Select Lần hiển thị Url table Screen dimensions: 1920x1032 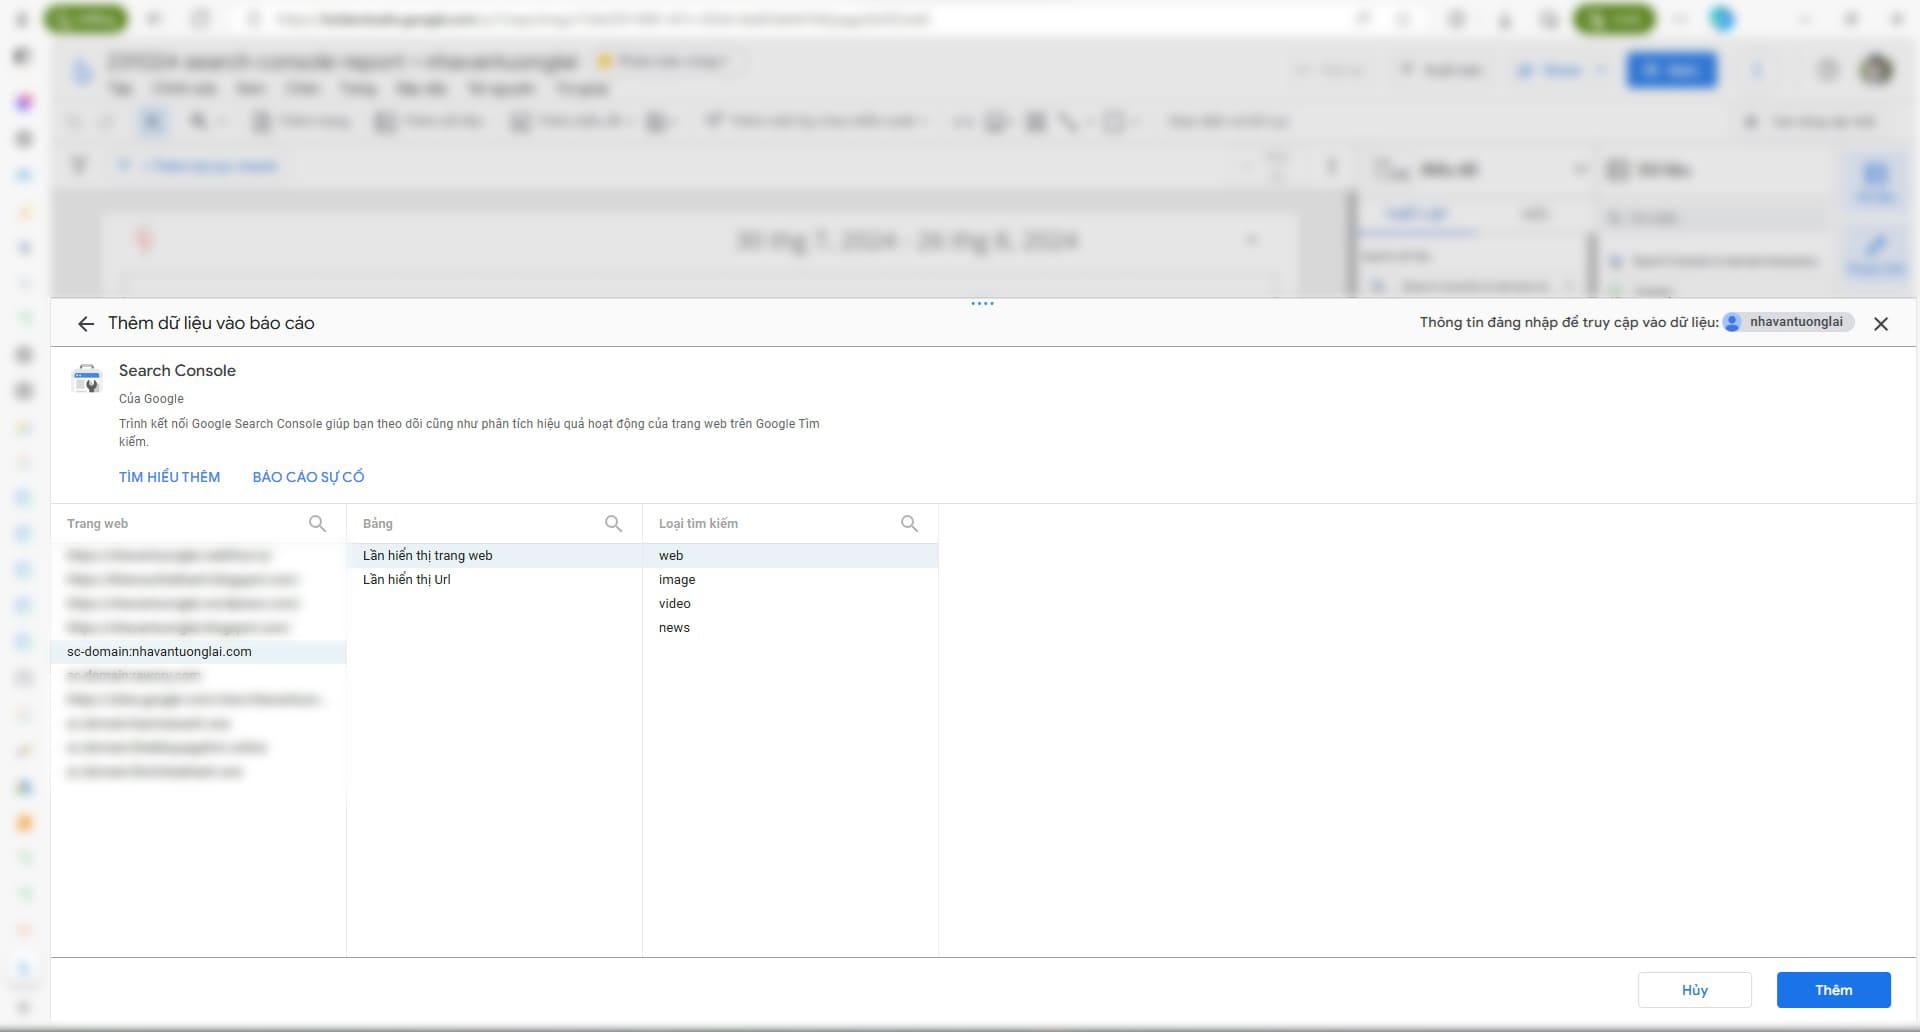pos(494,579)
